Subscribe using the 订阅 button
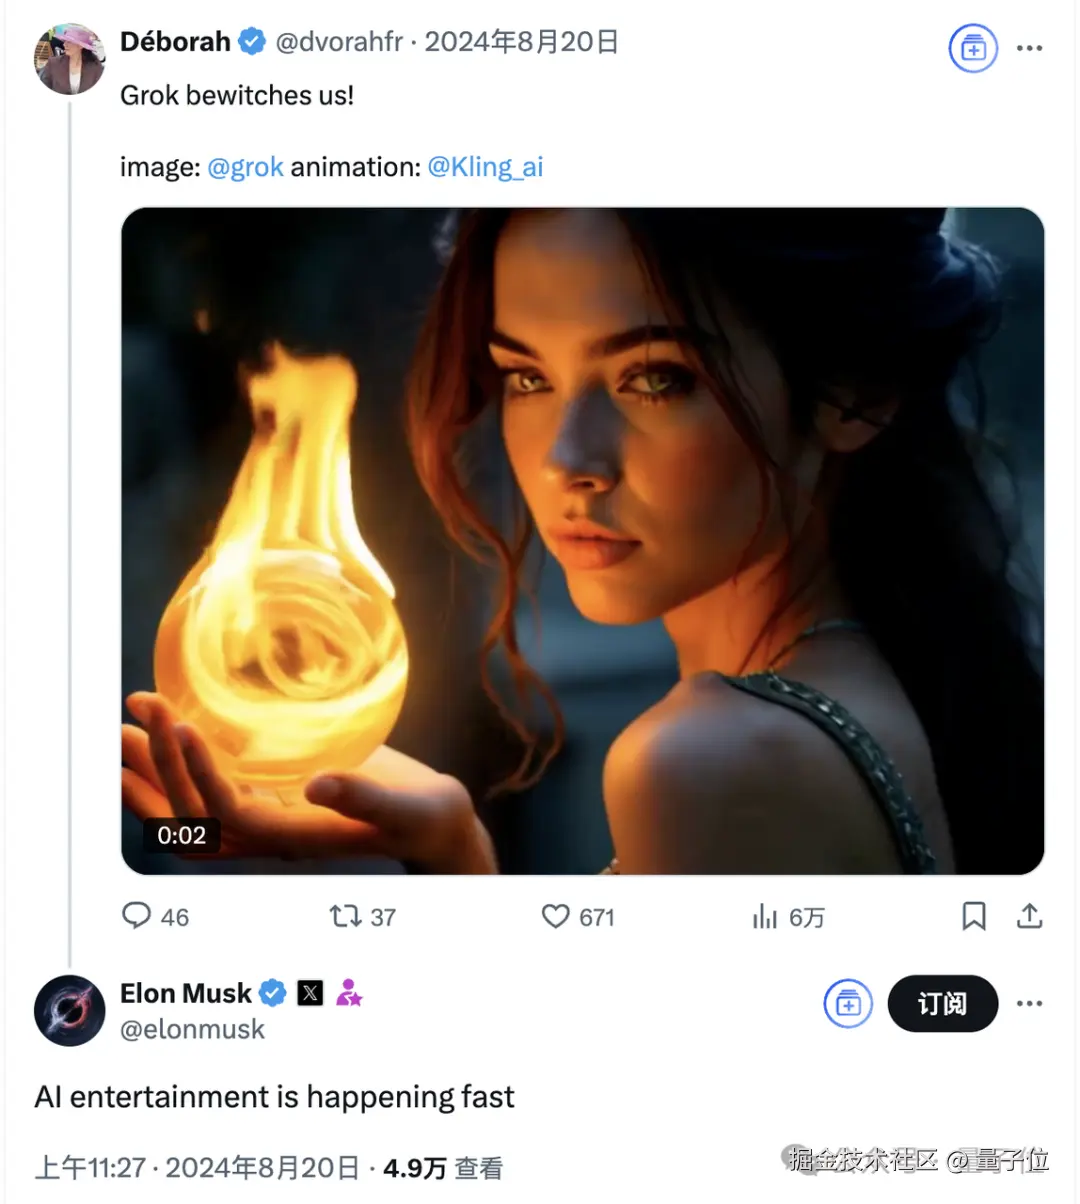This screenshot has width=1080, height=1204. (x=943, y=1003)
